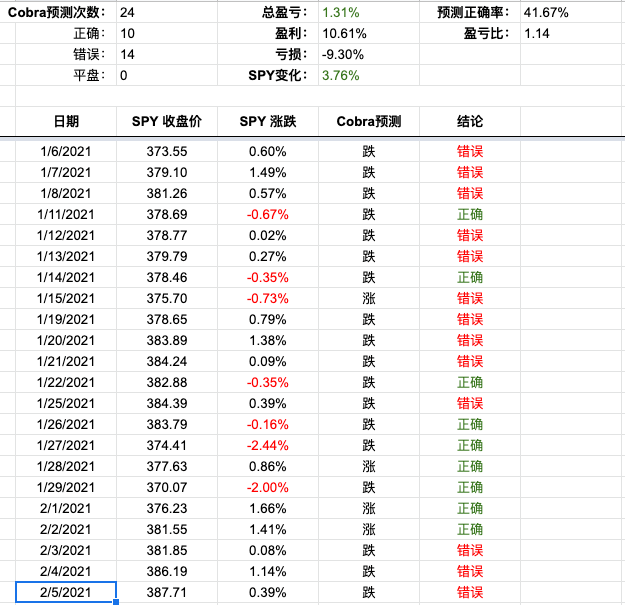Select the 错误 result for 1/7/2021
625x605 pixels.
[x=470, y=173]
